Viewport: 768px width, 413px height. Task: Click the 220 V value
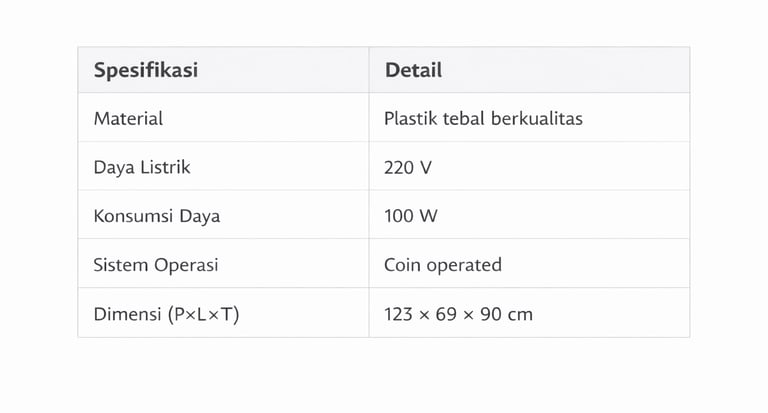point(408,168)
